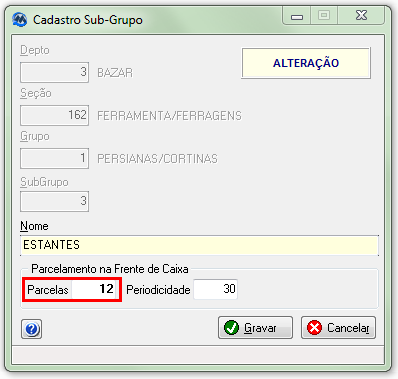Click the green checkmark icon on Gravar
Viewport: 398px width, 379px height.
[x=231, y=328]
